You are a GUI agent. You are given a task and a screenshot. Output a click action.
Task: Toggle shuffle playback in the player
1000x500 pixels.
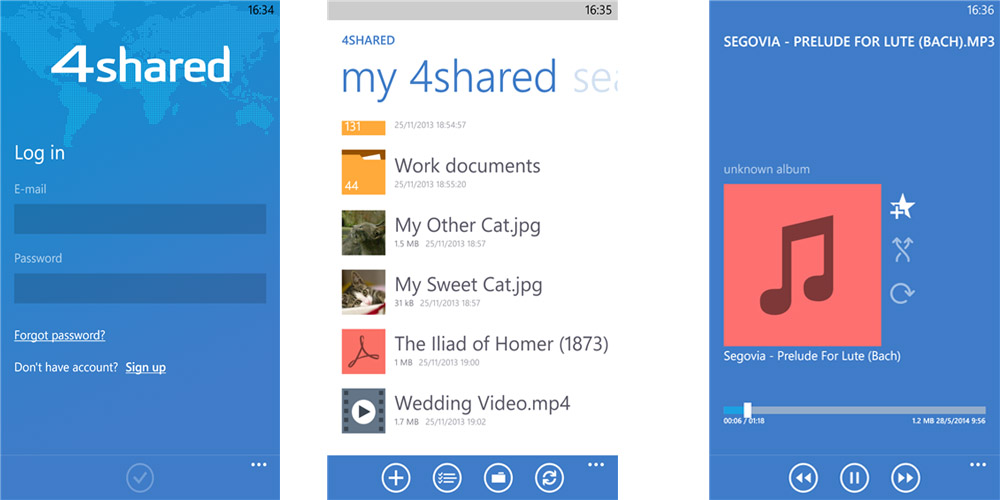[x=903, y=249]
